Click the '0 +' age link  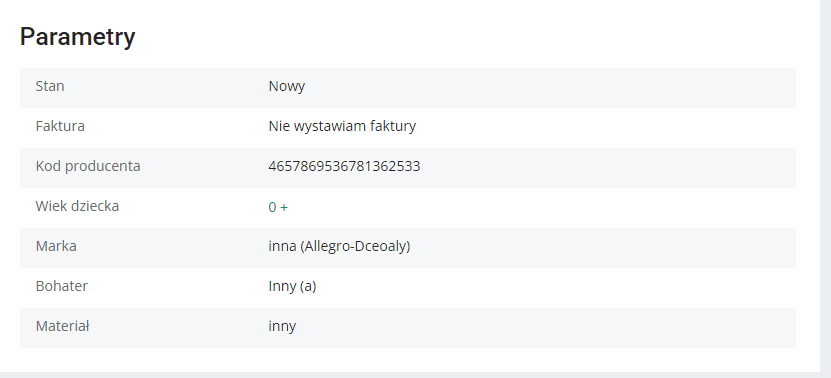tap(278, 207)
